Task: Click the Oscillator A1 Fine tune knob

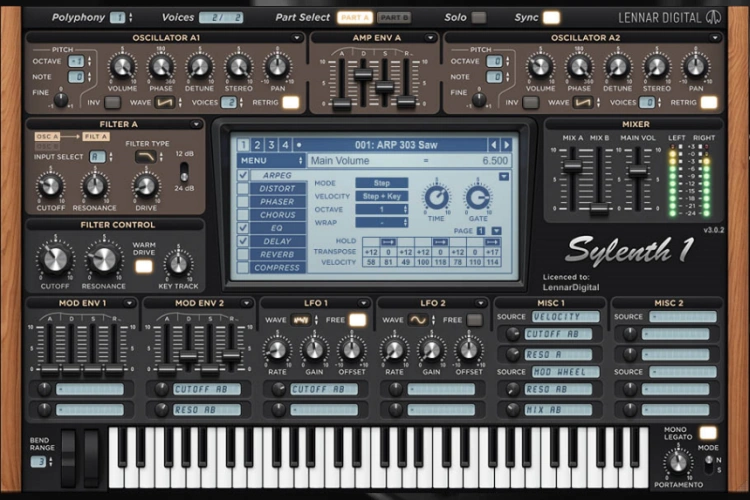Action: 61,100
